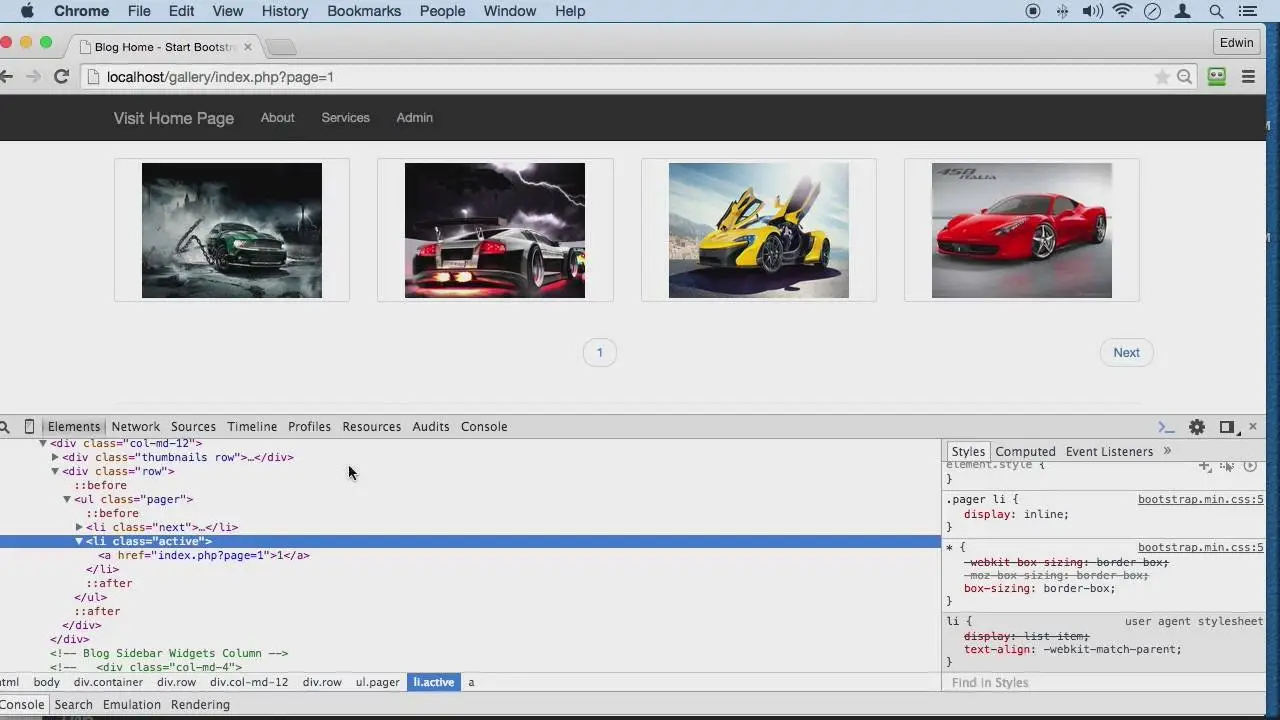Image resolution: width=1280 pixels, height=720 pixels.
Task: Collapse the li class active node
Action: pos(79,541)
